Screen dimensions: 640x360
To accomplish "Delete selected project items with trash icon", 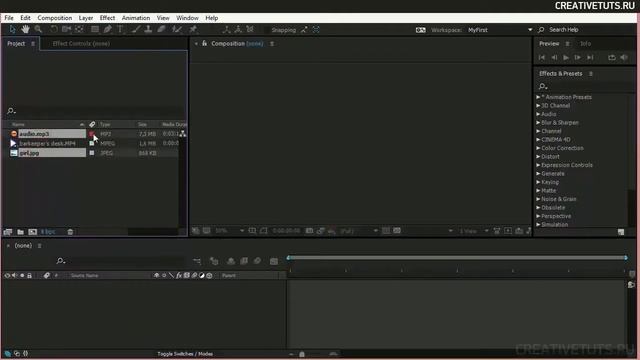I will (x=70, y=232).
